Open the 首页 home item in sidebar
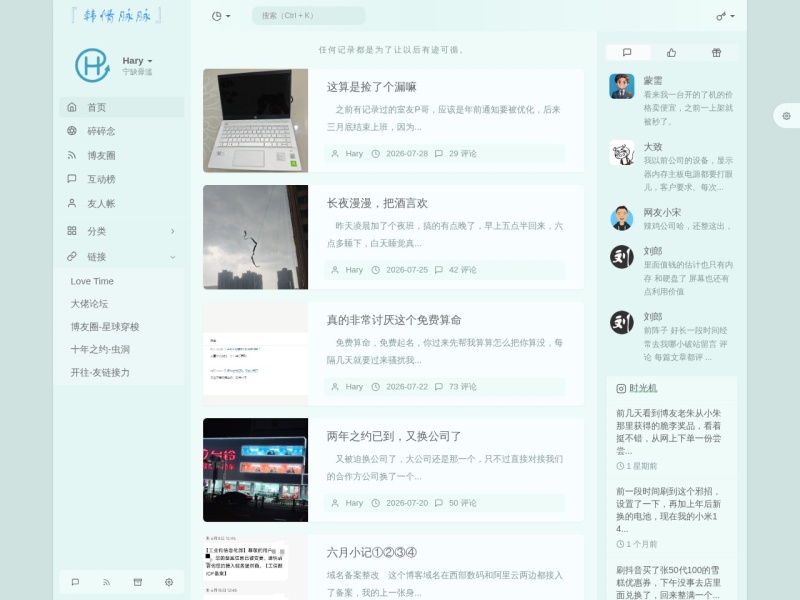Image resolution: width=800 pixels, height=600 pixels. [121, 107]
